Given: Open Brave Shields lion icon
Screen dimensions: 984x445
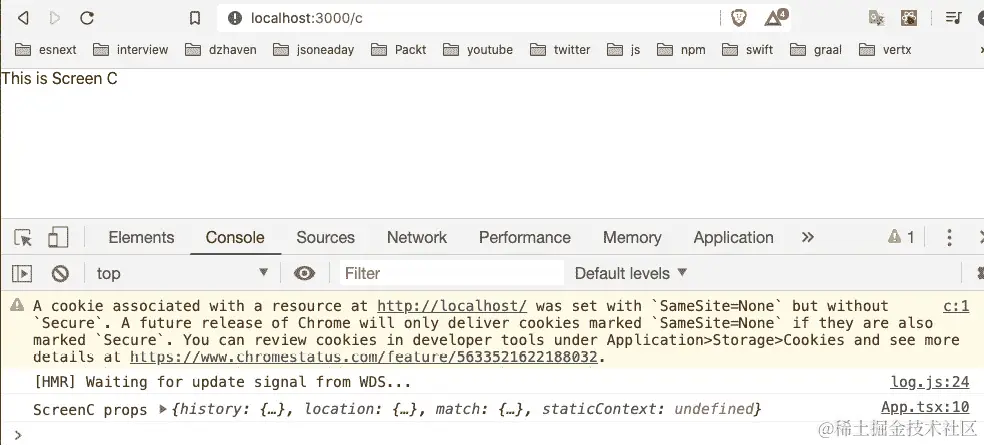Looking at the screenshot, I should coord(739,18).
